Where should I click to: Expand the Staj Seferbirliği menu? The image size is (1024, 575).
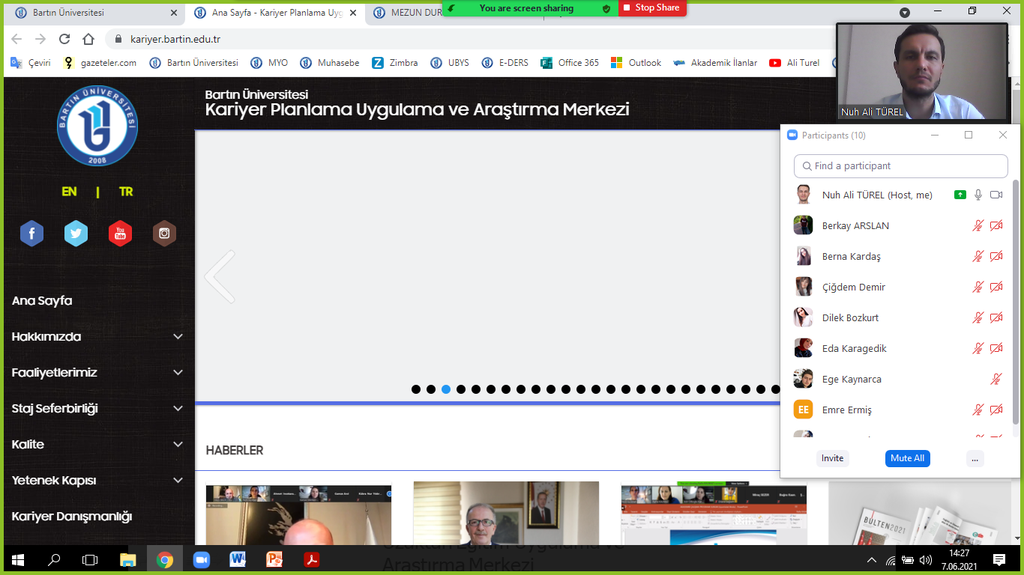(x=178, y=409)
